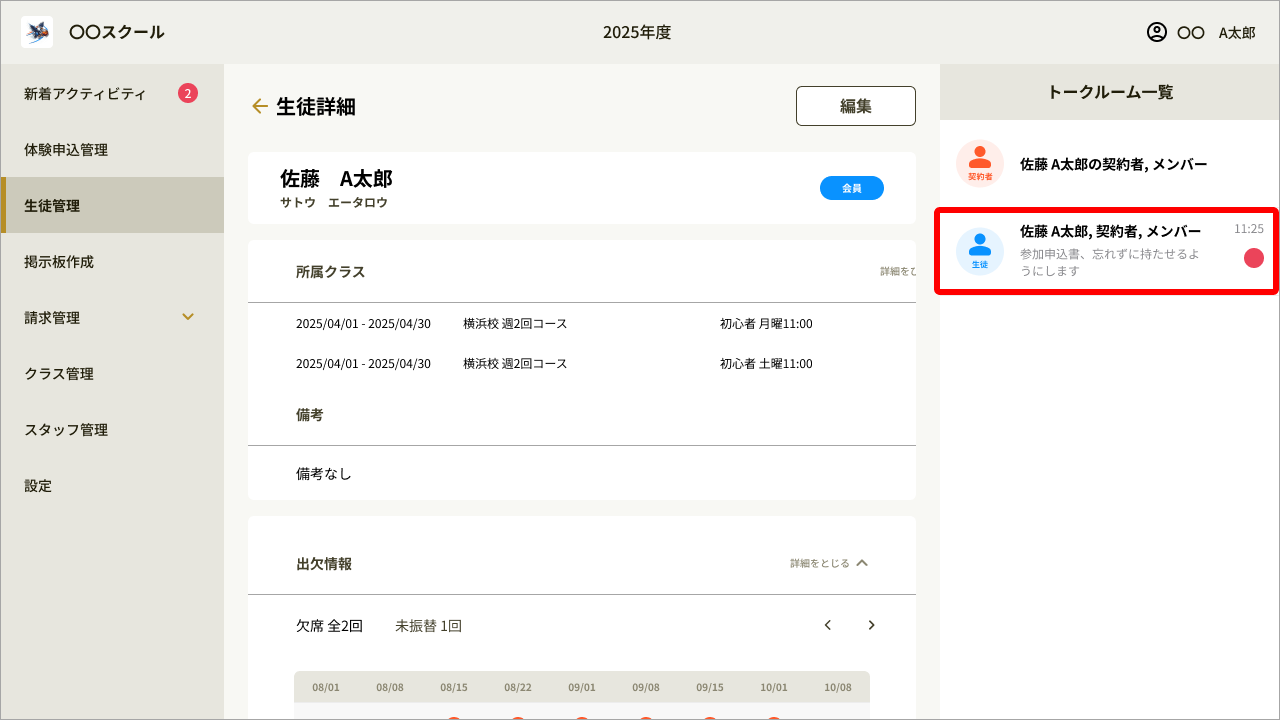
Task: Collapse 出欠情報 with 詳細をとじる
Action: tap(829, 563)
